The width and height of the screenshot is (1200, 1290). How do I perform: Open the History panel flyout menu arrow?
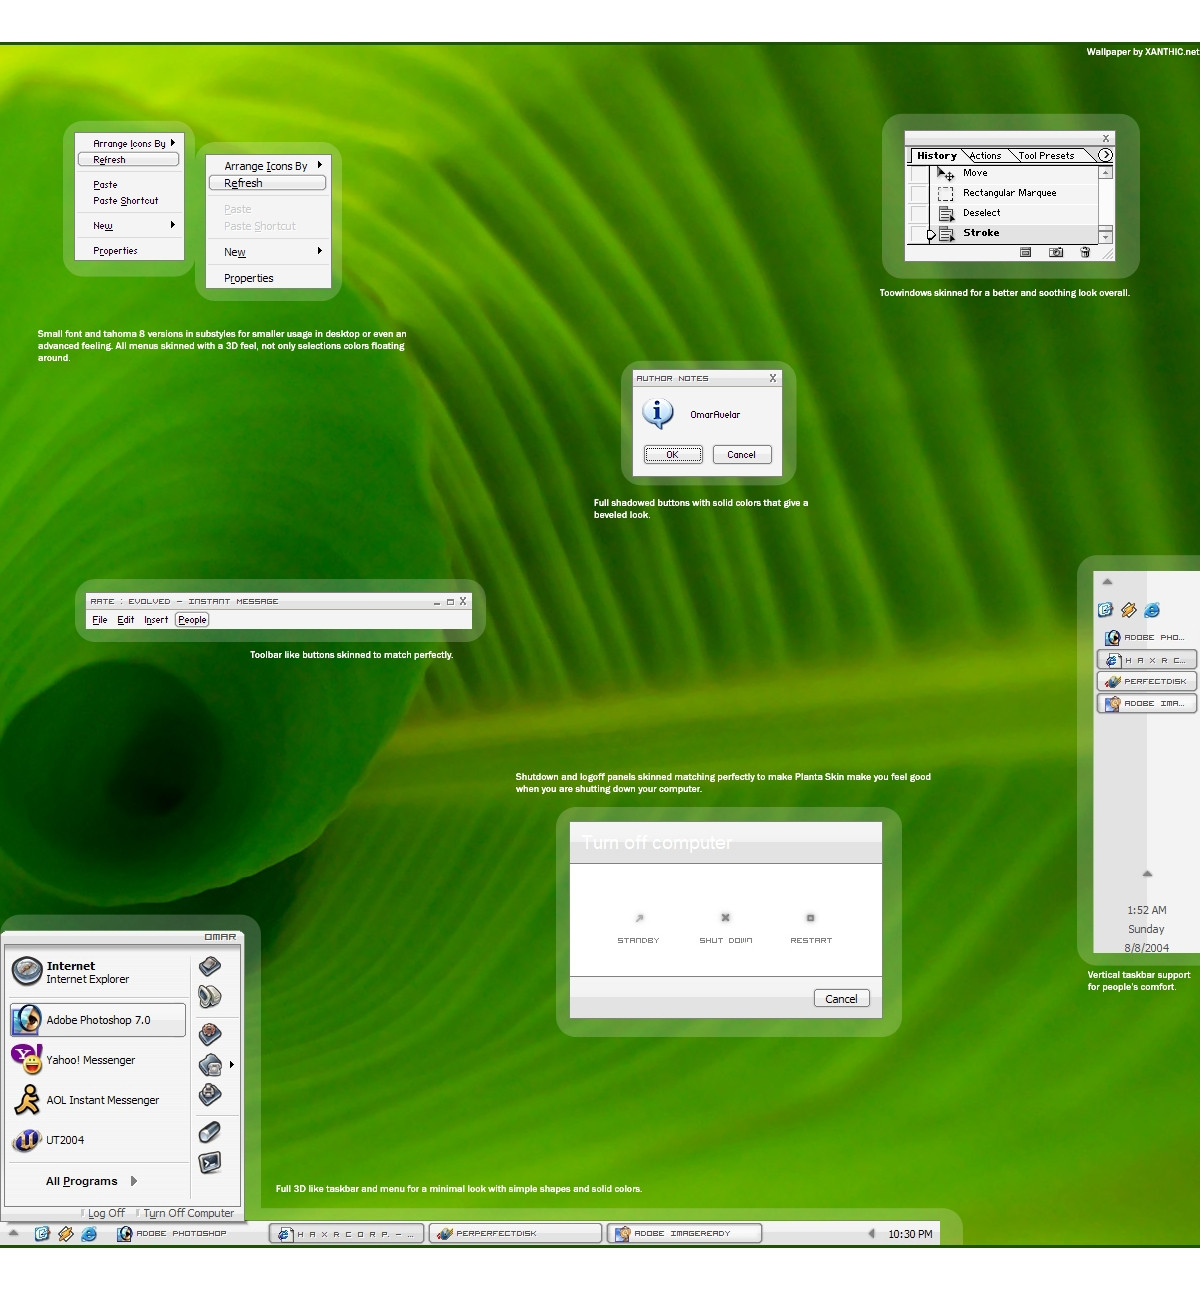[x=1105, y=155]
